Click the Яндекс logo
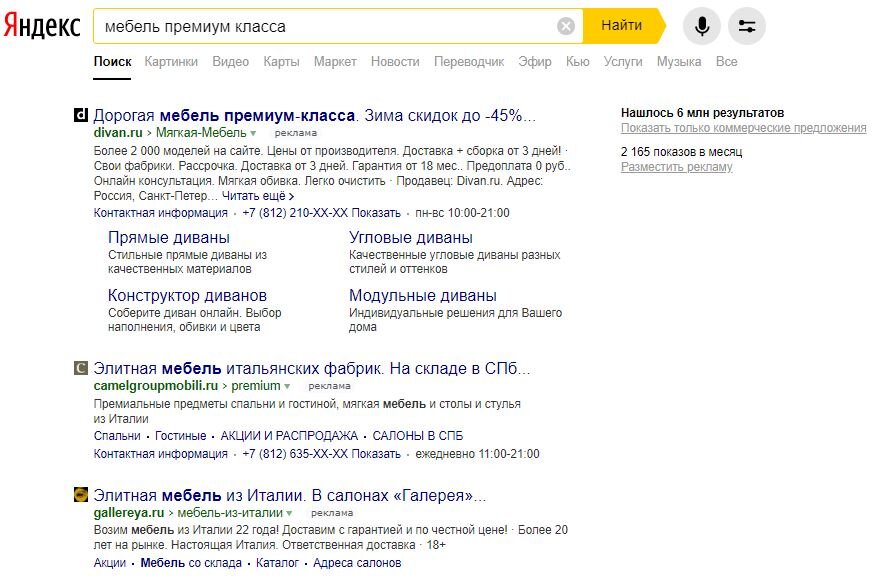Image resolution: width=886 pixels, height=588 pixels. pos(42,26)
